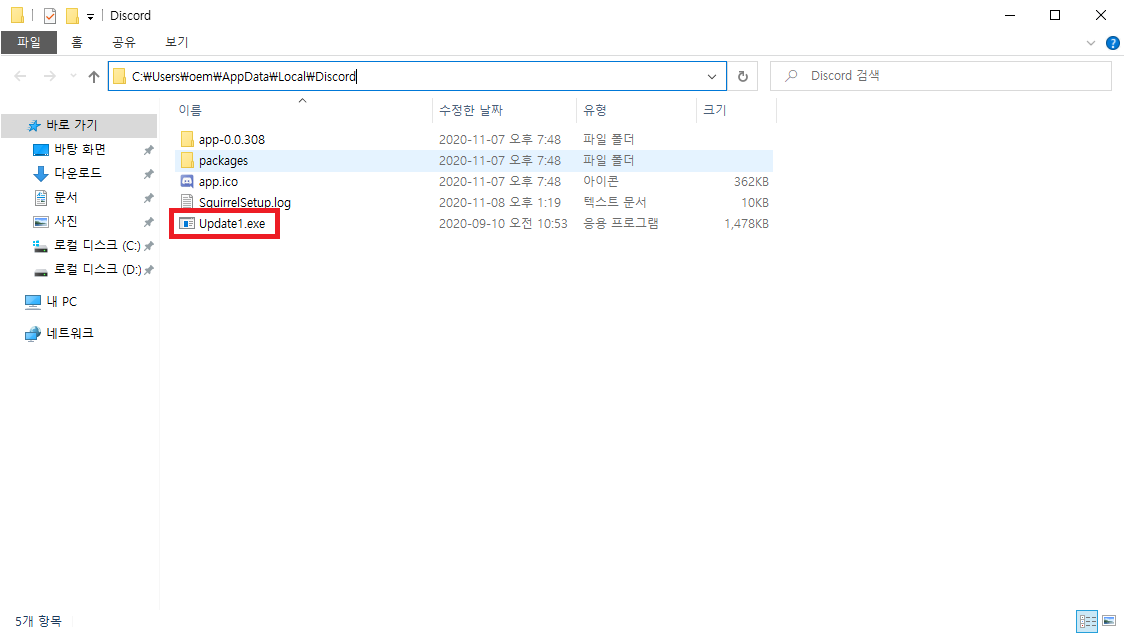Click the 2020-09-10 오전 10:53 date
This screenshot has width=1125, height=634.
(x=503, y=224)
